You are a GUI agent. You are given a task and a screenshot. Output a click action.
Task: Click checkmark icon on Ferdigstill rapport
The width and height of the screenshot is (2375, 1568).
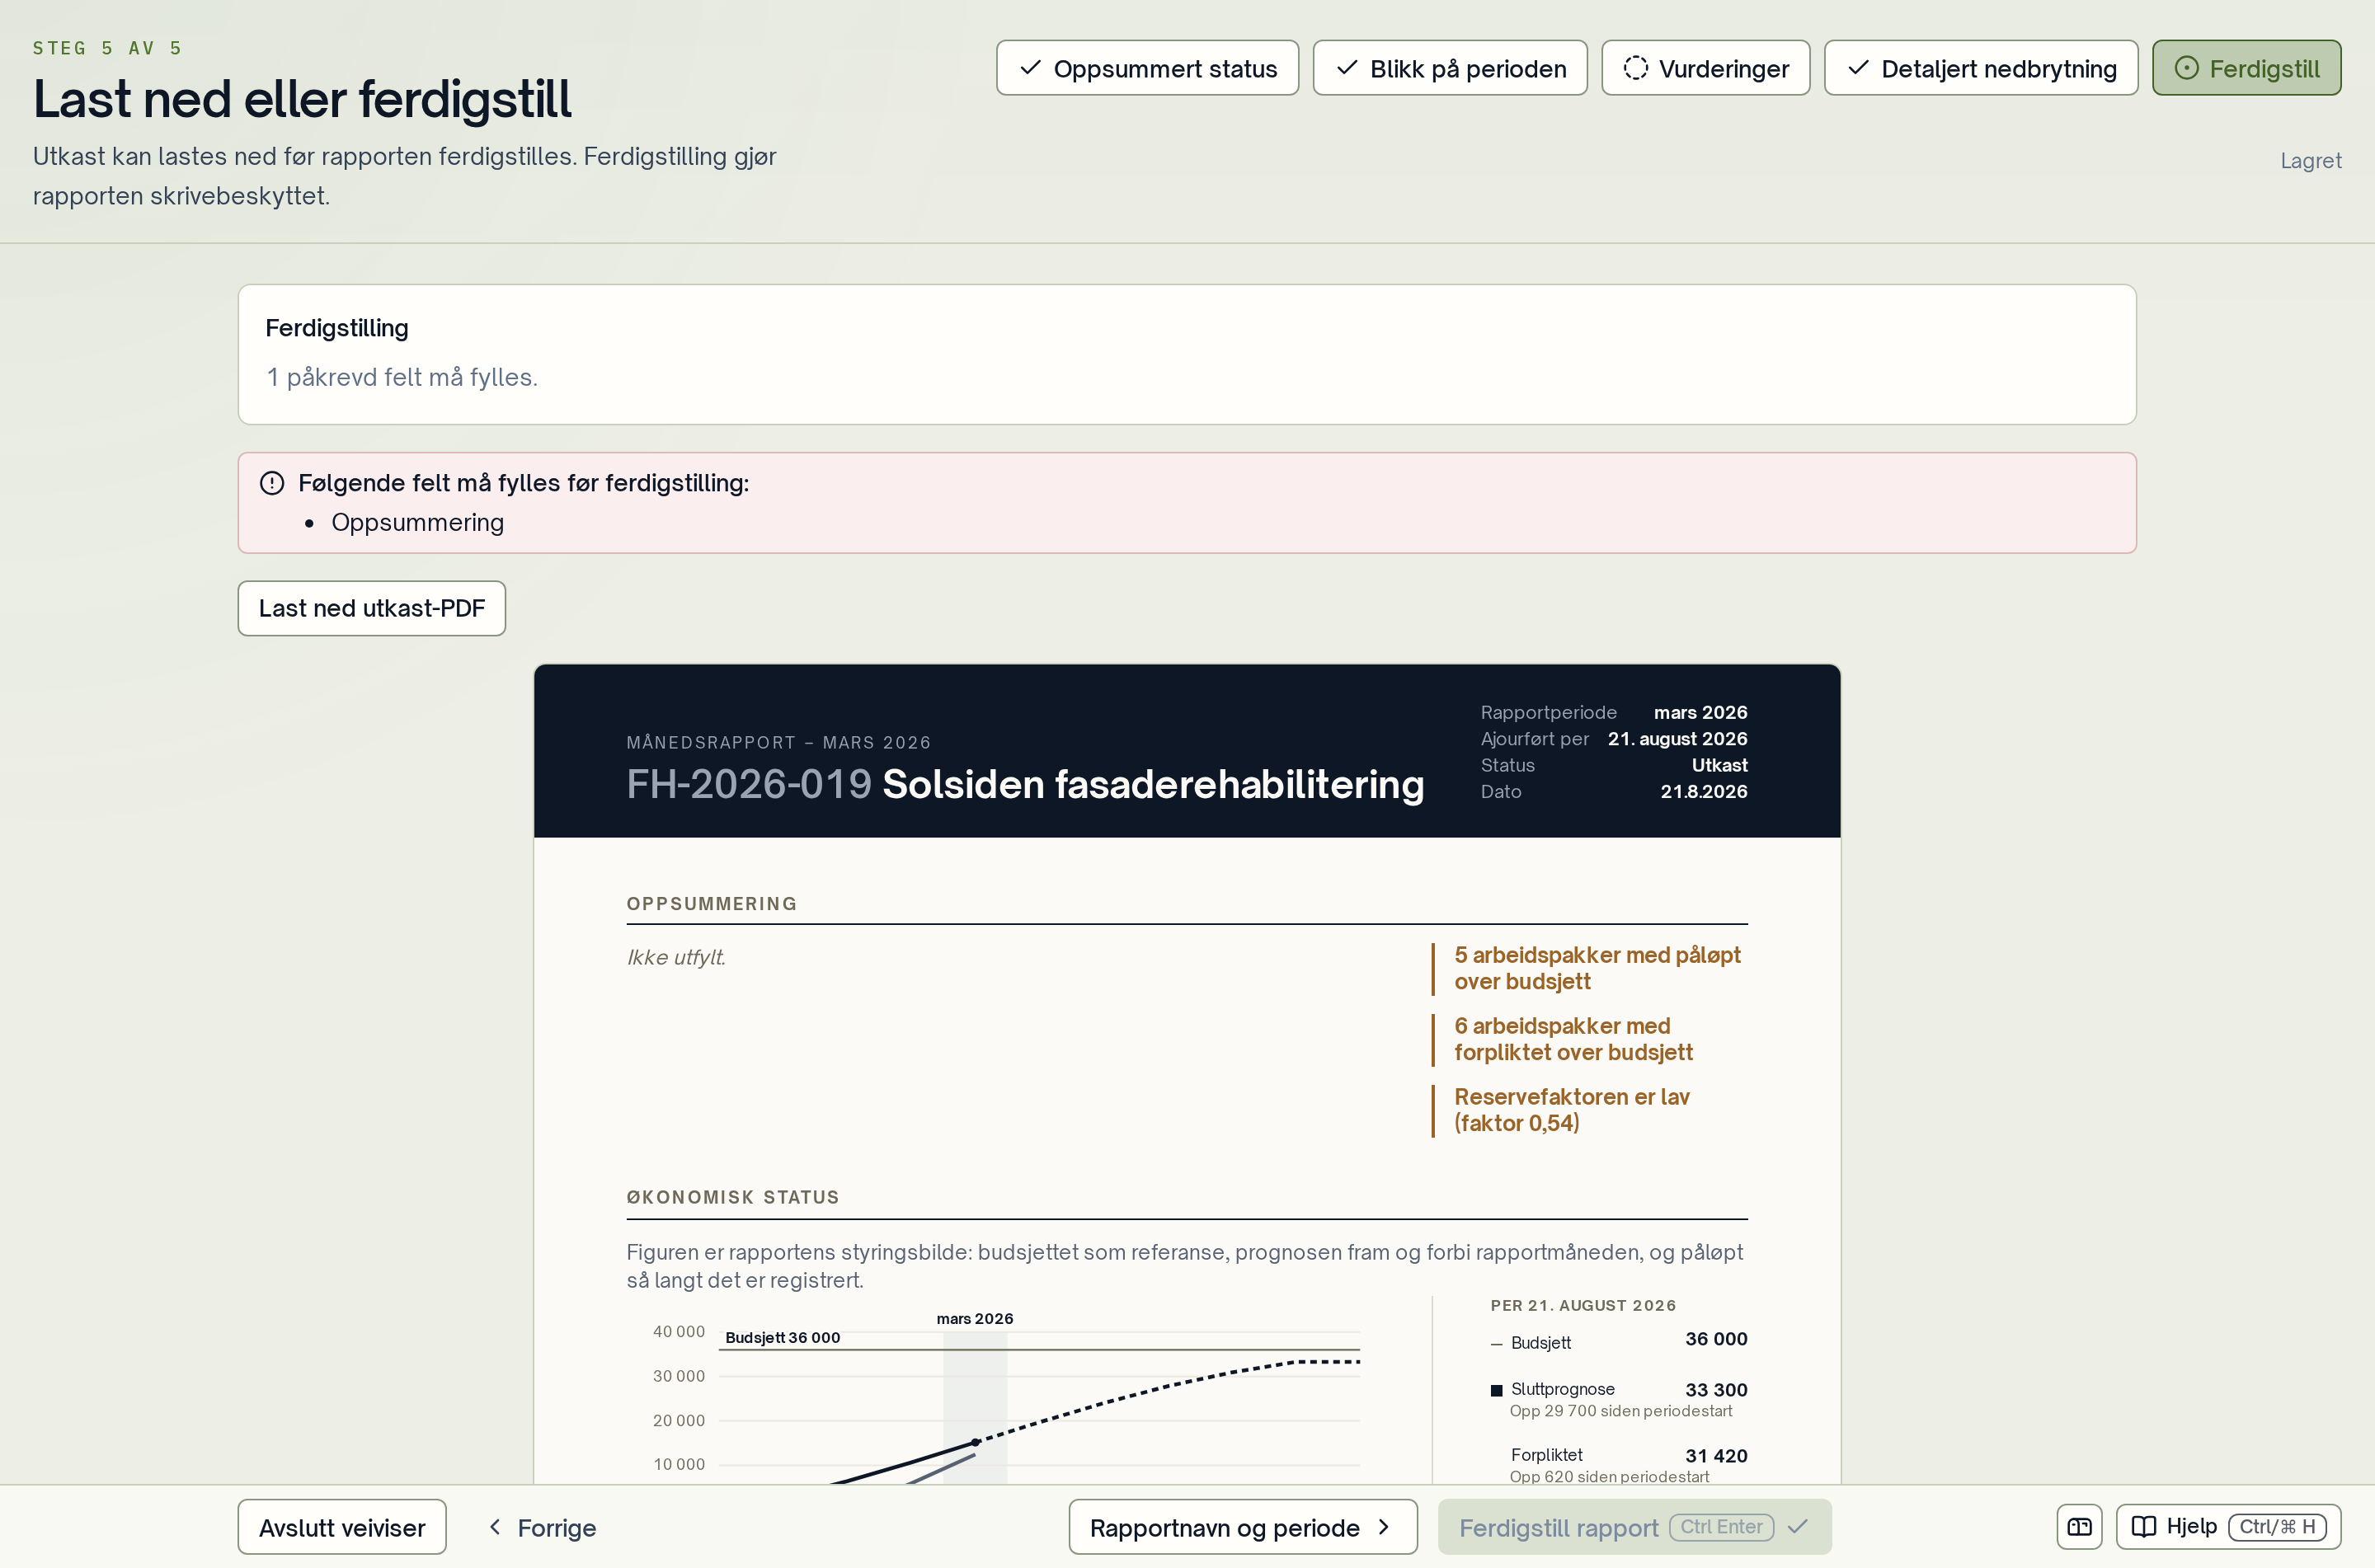1798,1527
